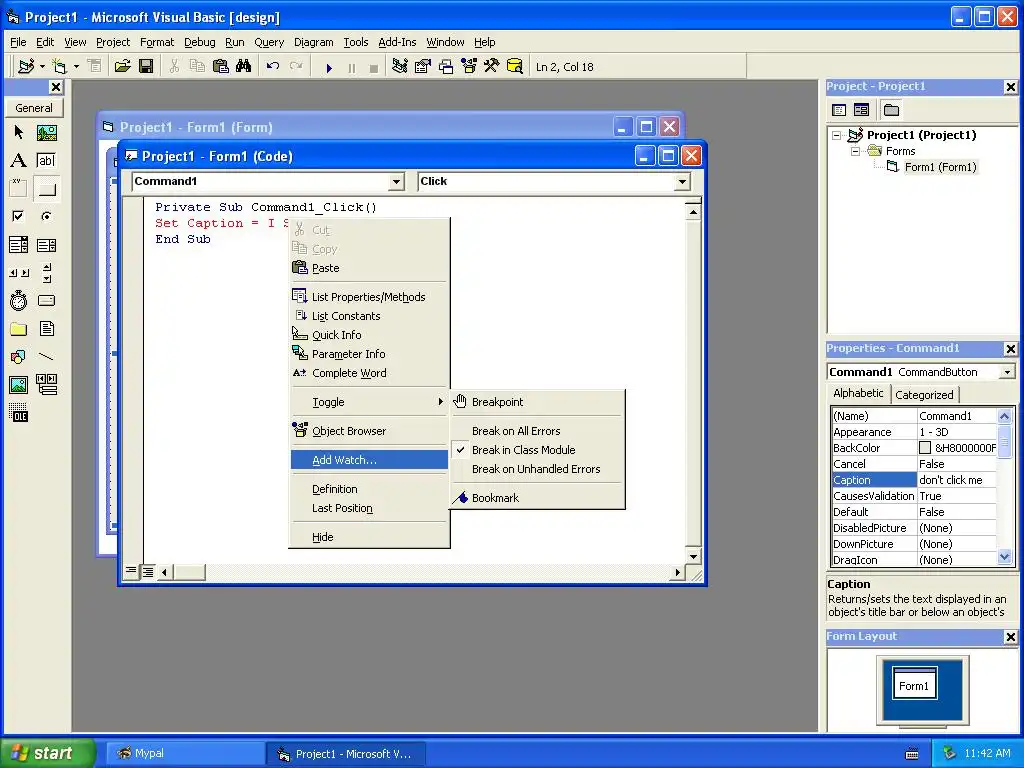This screenshot has width=1024, height=768.
Task: Open the Click procedure dropdown in code window
Action: coord(682,182)
